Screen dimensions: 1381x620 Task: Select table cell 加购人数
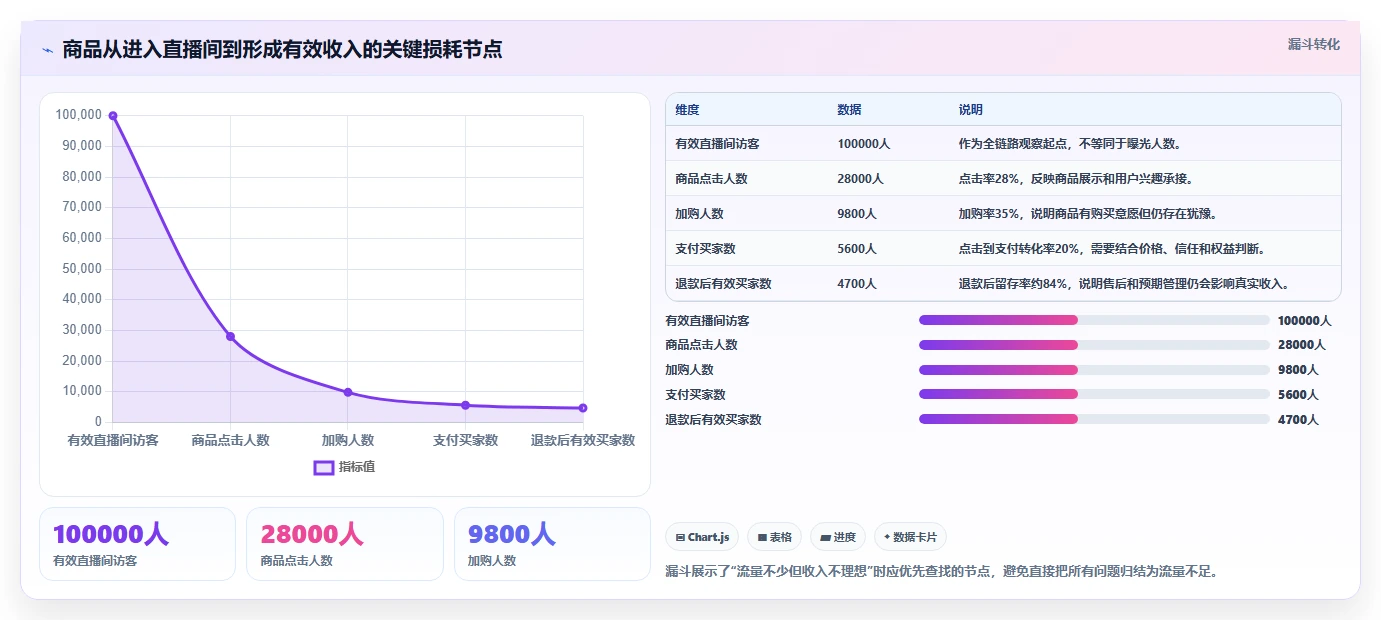pyautogui.click(x=699, y=214)
